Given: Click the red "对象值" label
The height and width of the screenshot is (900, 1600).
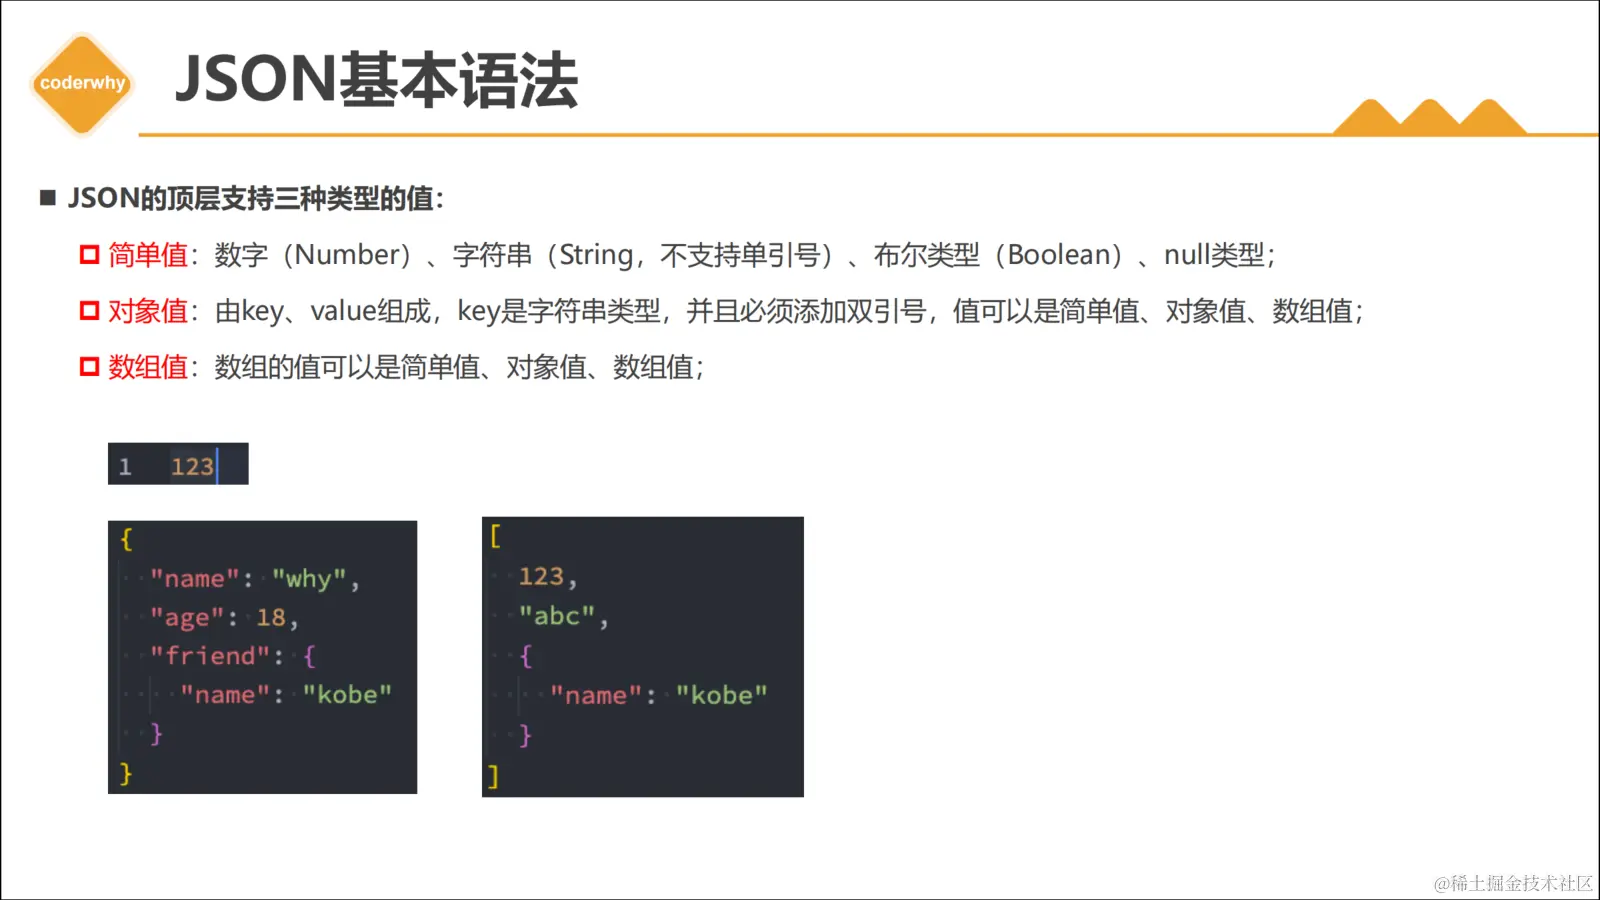Looking at the screenshot, I should pos(148,311).
